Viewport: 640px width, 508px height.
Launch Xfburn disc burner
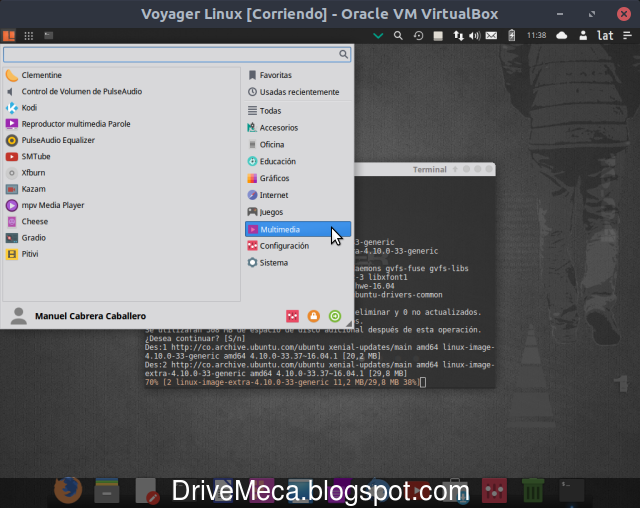[122, 173]
